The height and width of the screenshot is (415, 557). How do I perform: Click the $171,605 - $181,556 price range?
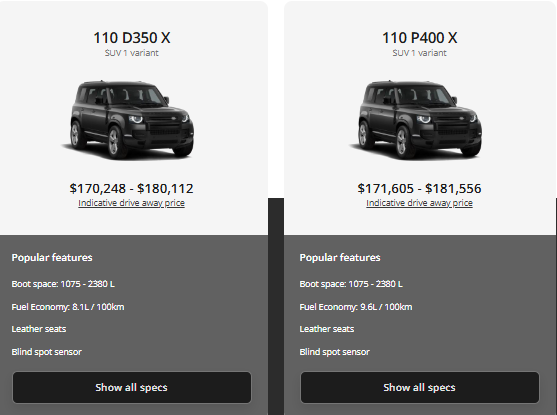tap(420, 188)
